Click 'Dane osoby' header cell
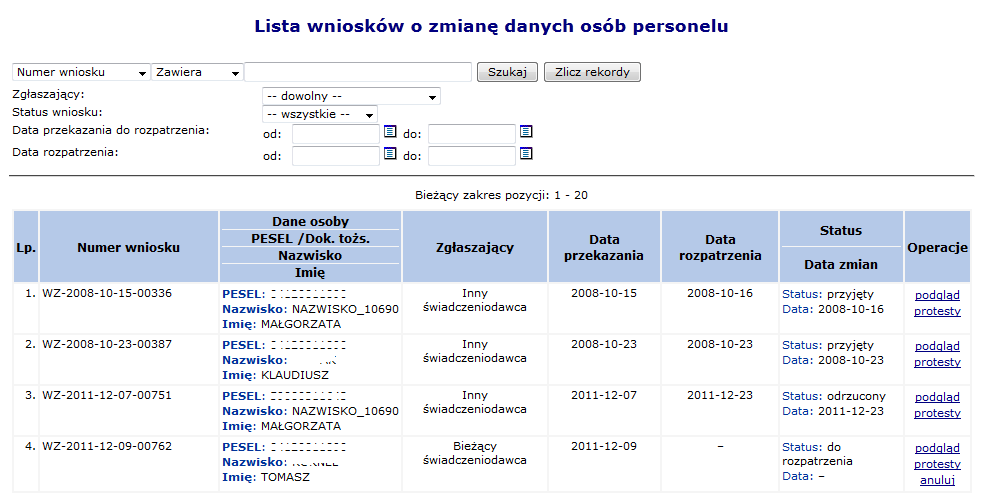Viewport: 983px width, 502px height. (x=310, y=221)
